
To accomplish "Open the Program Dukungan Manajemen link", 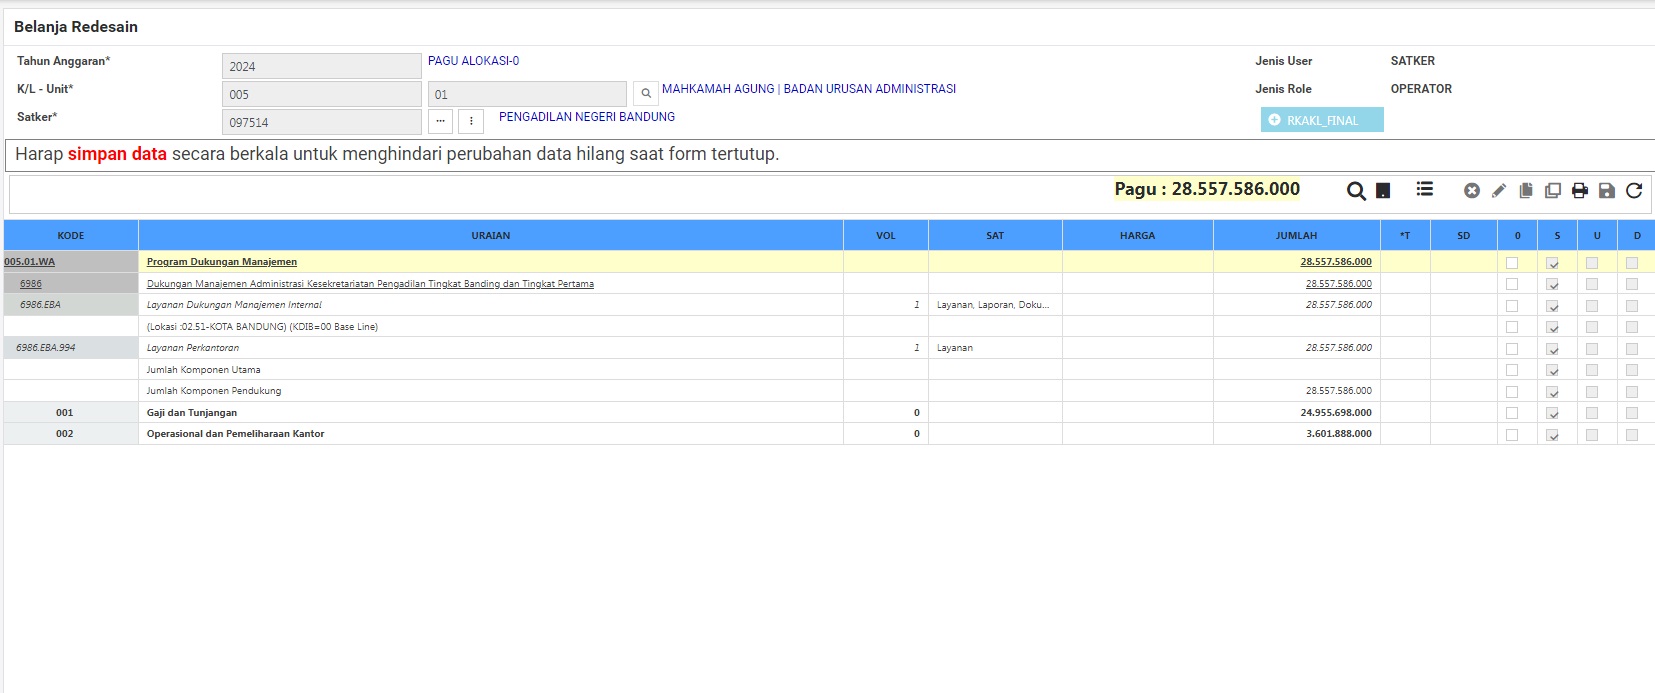I will tap(222, 262).
